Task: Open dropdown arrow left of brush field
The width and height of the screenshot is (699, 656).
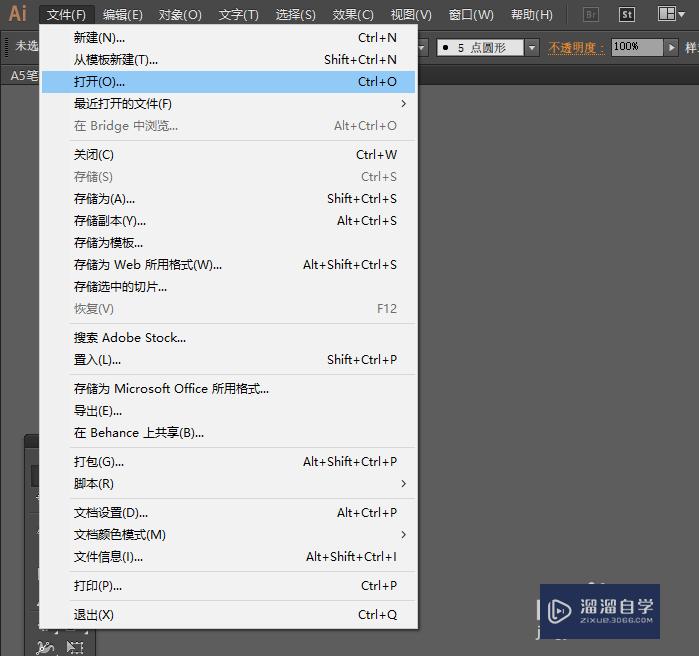Action: pyautogui.click(x=423, y=47)
